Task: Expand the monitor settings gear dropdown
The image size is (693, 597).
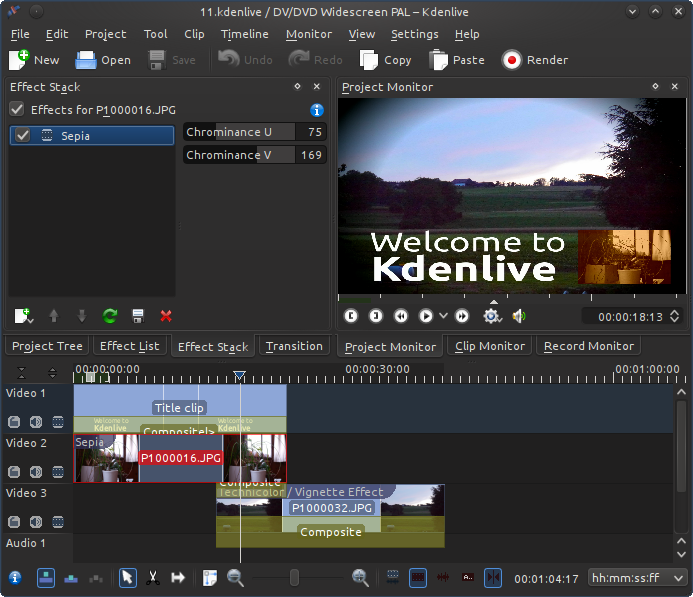Action: (x=492, y=316)
